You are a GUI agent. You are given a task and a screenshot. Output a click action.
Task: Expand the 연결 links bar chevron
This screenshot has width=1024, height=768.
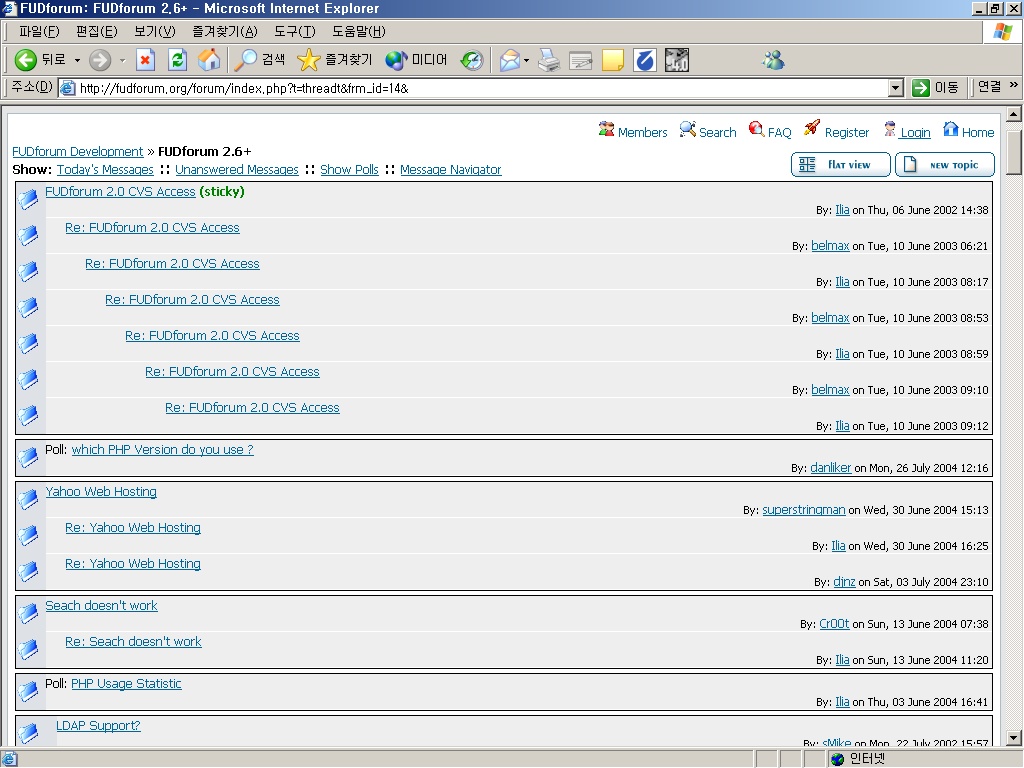point(1014,86)
